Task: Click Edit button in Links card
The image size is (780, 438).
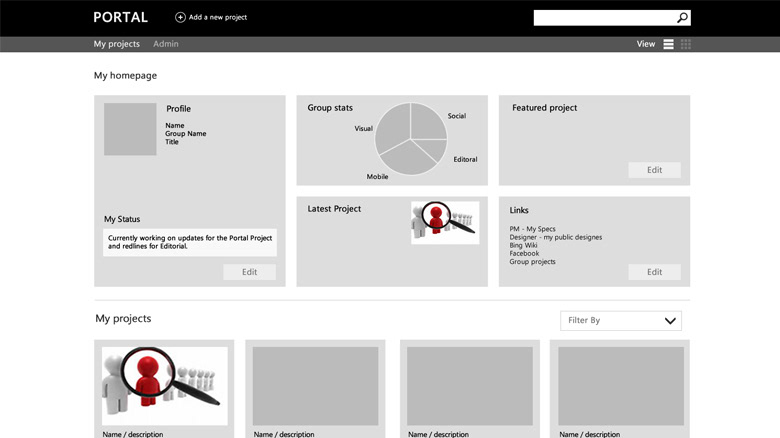Action: click(x=654, y=272)
